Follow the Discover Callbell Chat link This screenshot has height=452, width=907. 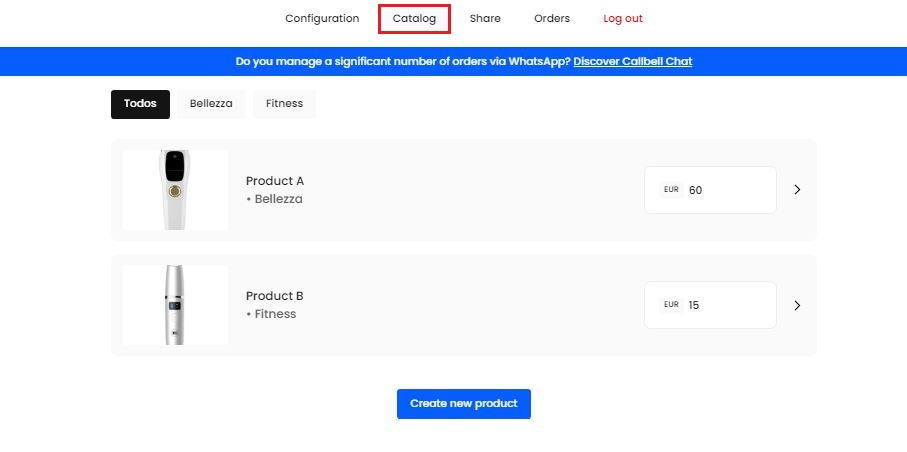(632, 61)
